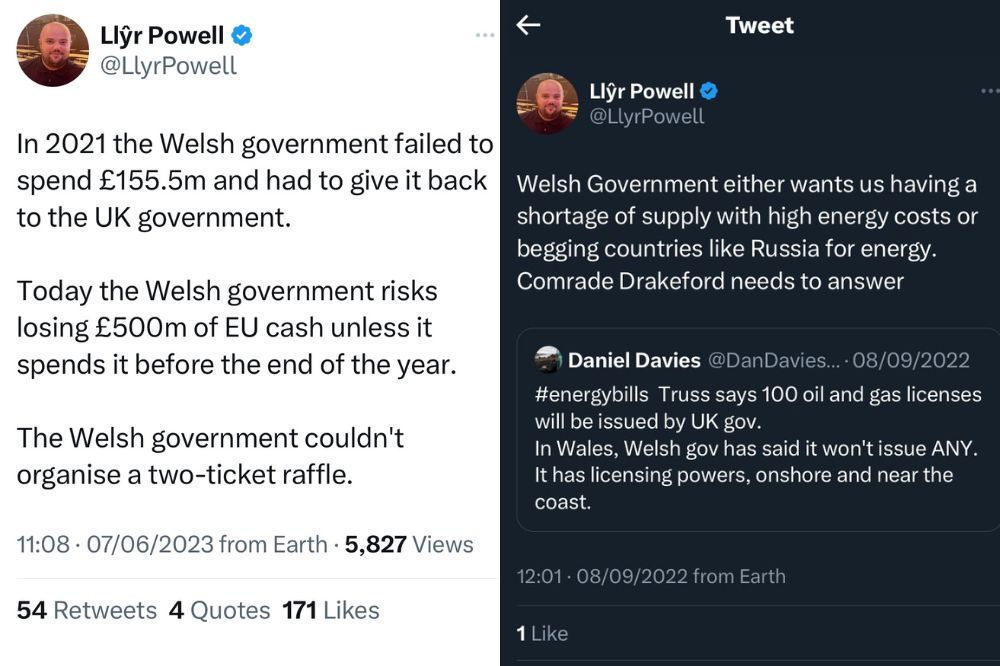Open Daniel Davies' small avatar in quoted tweet
The width and height of the screenshot is (1000, 666).
(548, 359)
